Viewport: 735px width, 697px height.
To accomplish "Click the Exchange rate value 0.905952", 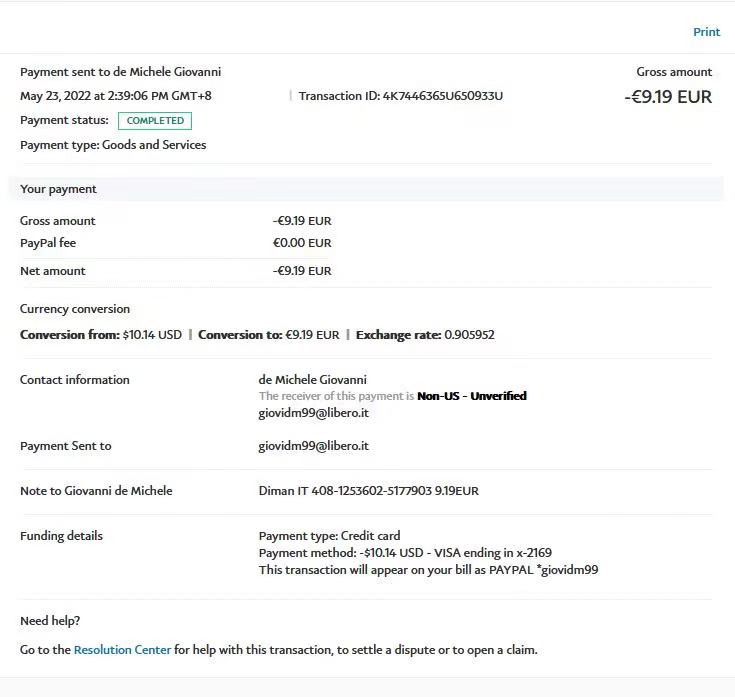I will point(469,335).
